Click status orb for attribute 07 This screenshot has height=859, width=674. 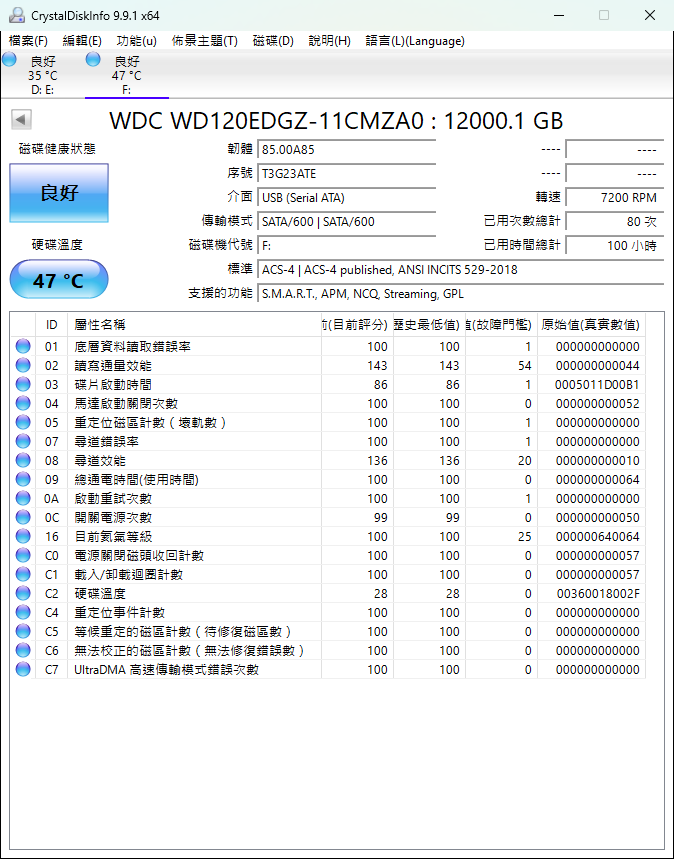(23, 442)
